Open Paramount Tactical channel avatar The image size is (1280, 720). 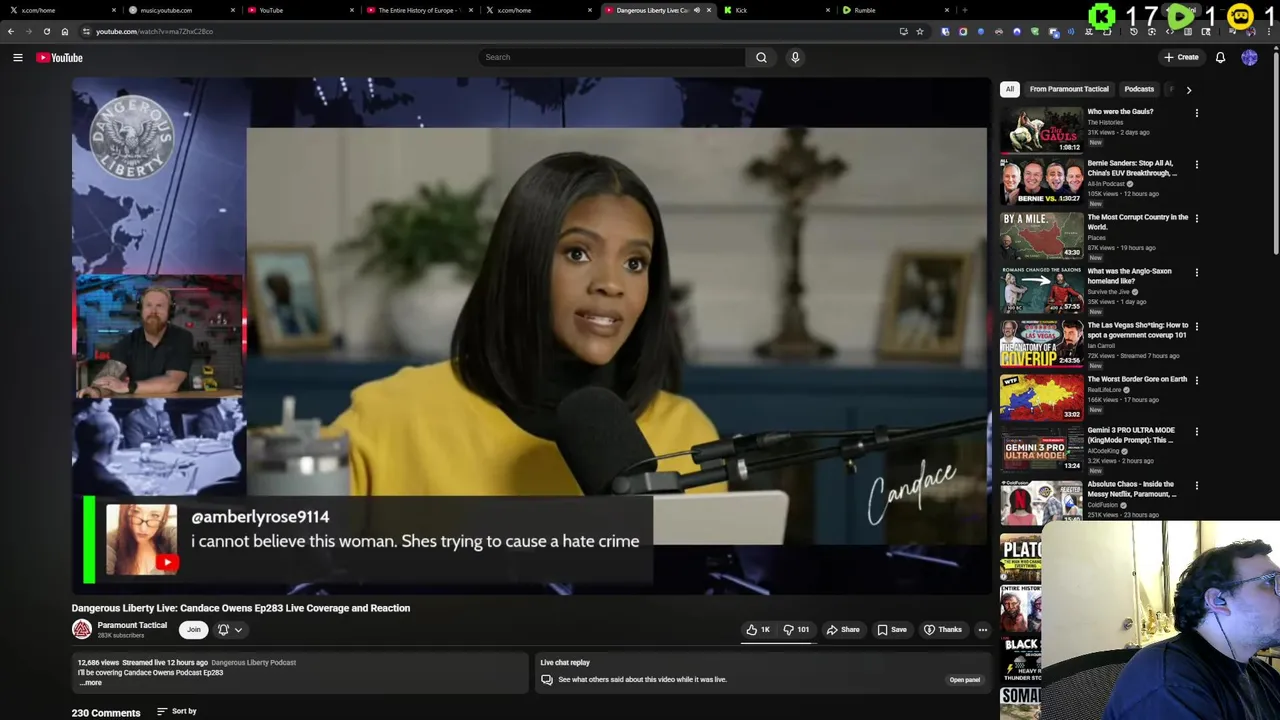click(x=82, y=629)
